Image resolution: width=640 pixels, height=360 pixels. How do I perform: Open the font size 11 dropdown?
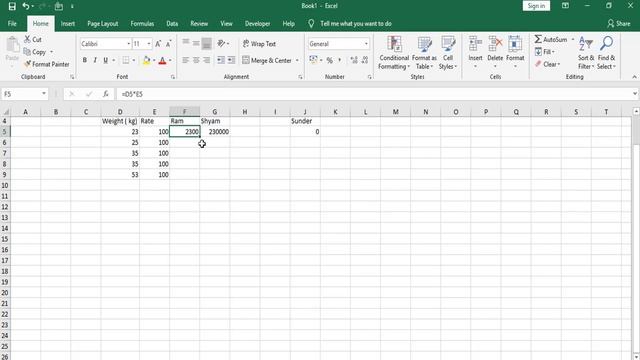149,44
